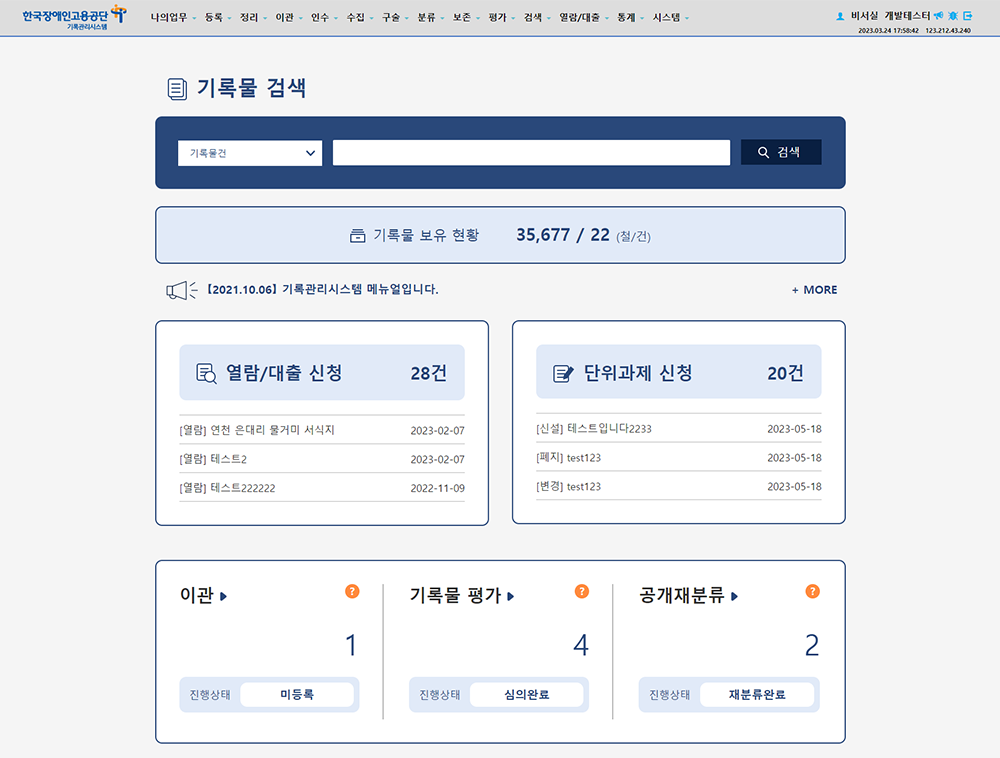
Task: Click the 공개재분류 count number 2
Action: point(811,645)
